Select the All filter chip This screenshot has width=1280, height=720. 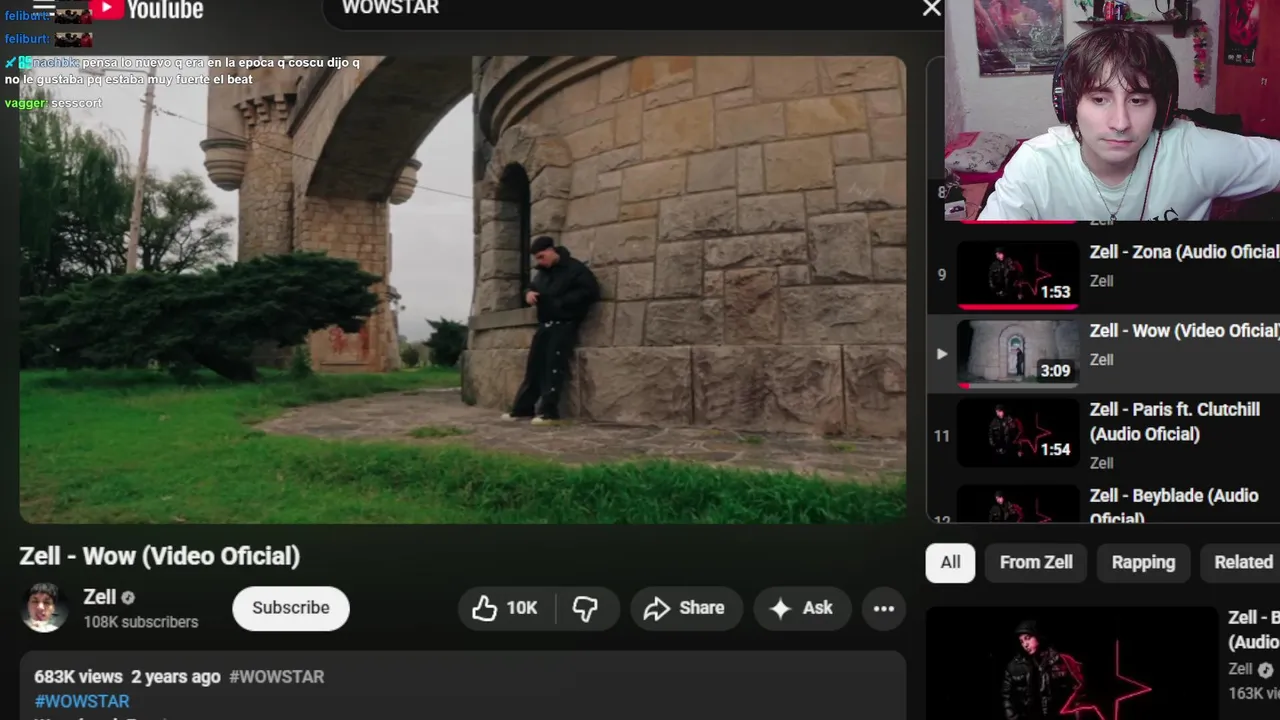(950, 562)
